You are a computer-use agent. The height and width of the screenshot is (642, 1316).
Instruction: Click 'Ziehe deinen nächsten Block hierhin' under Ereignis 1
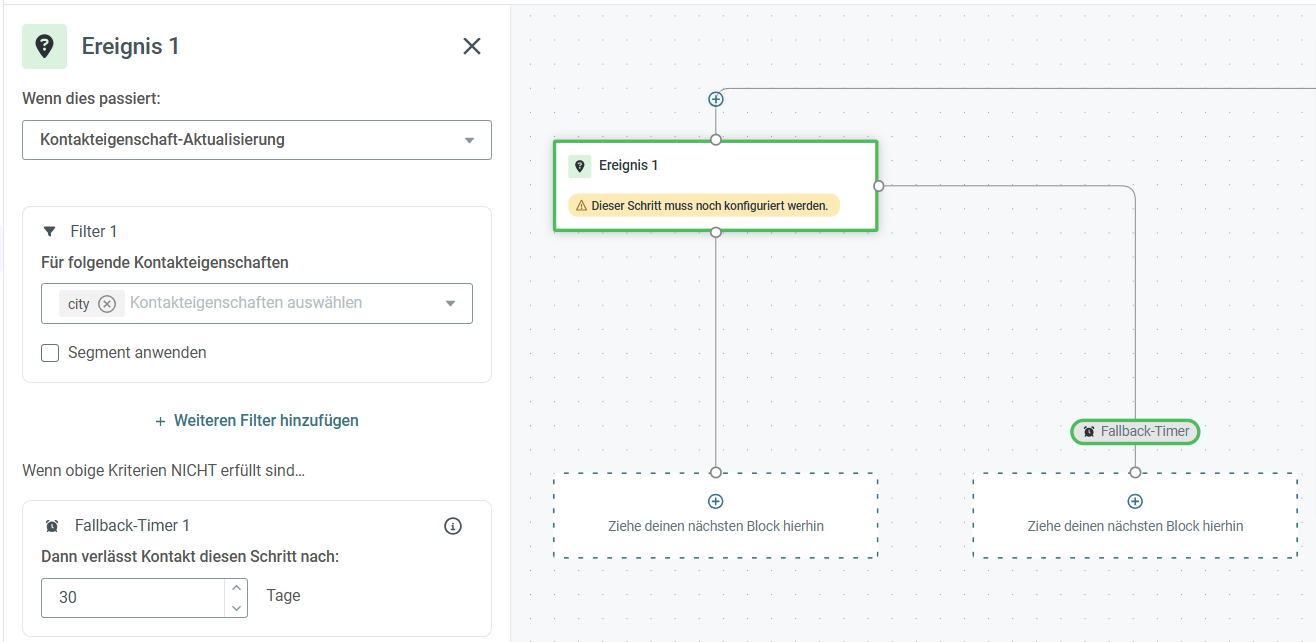[x=716, y=526]
